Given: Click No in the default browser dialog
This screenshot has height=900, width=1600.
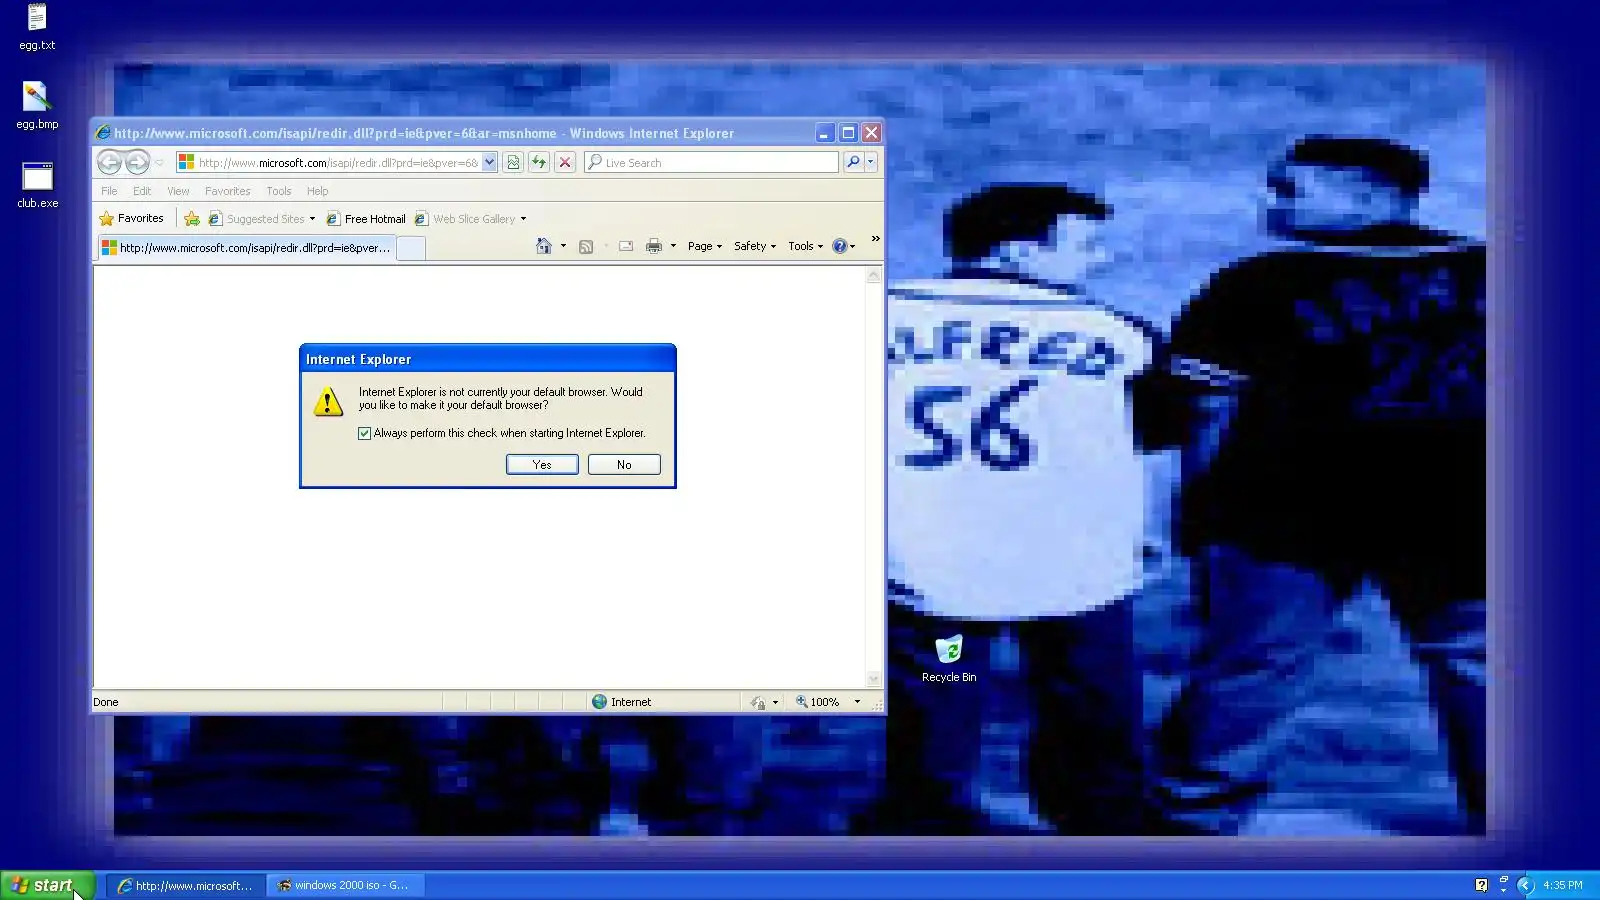Looking at the screenshot, I should click(624, 465).
